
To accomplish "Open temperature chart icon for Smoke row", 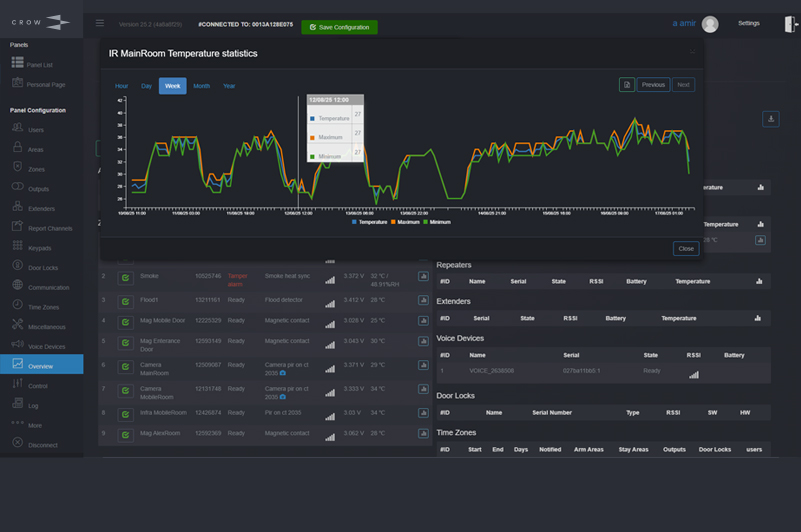I will click(423, 277).
